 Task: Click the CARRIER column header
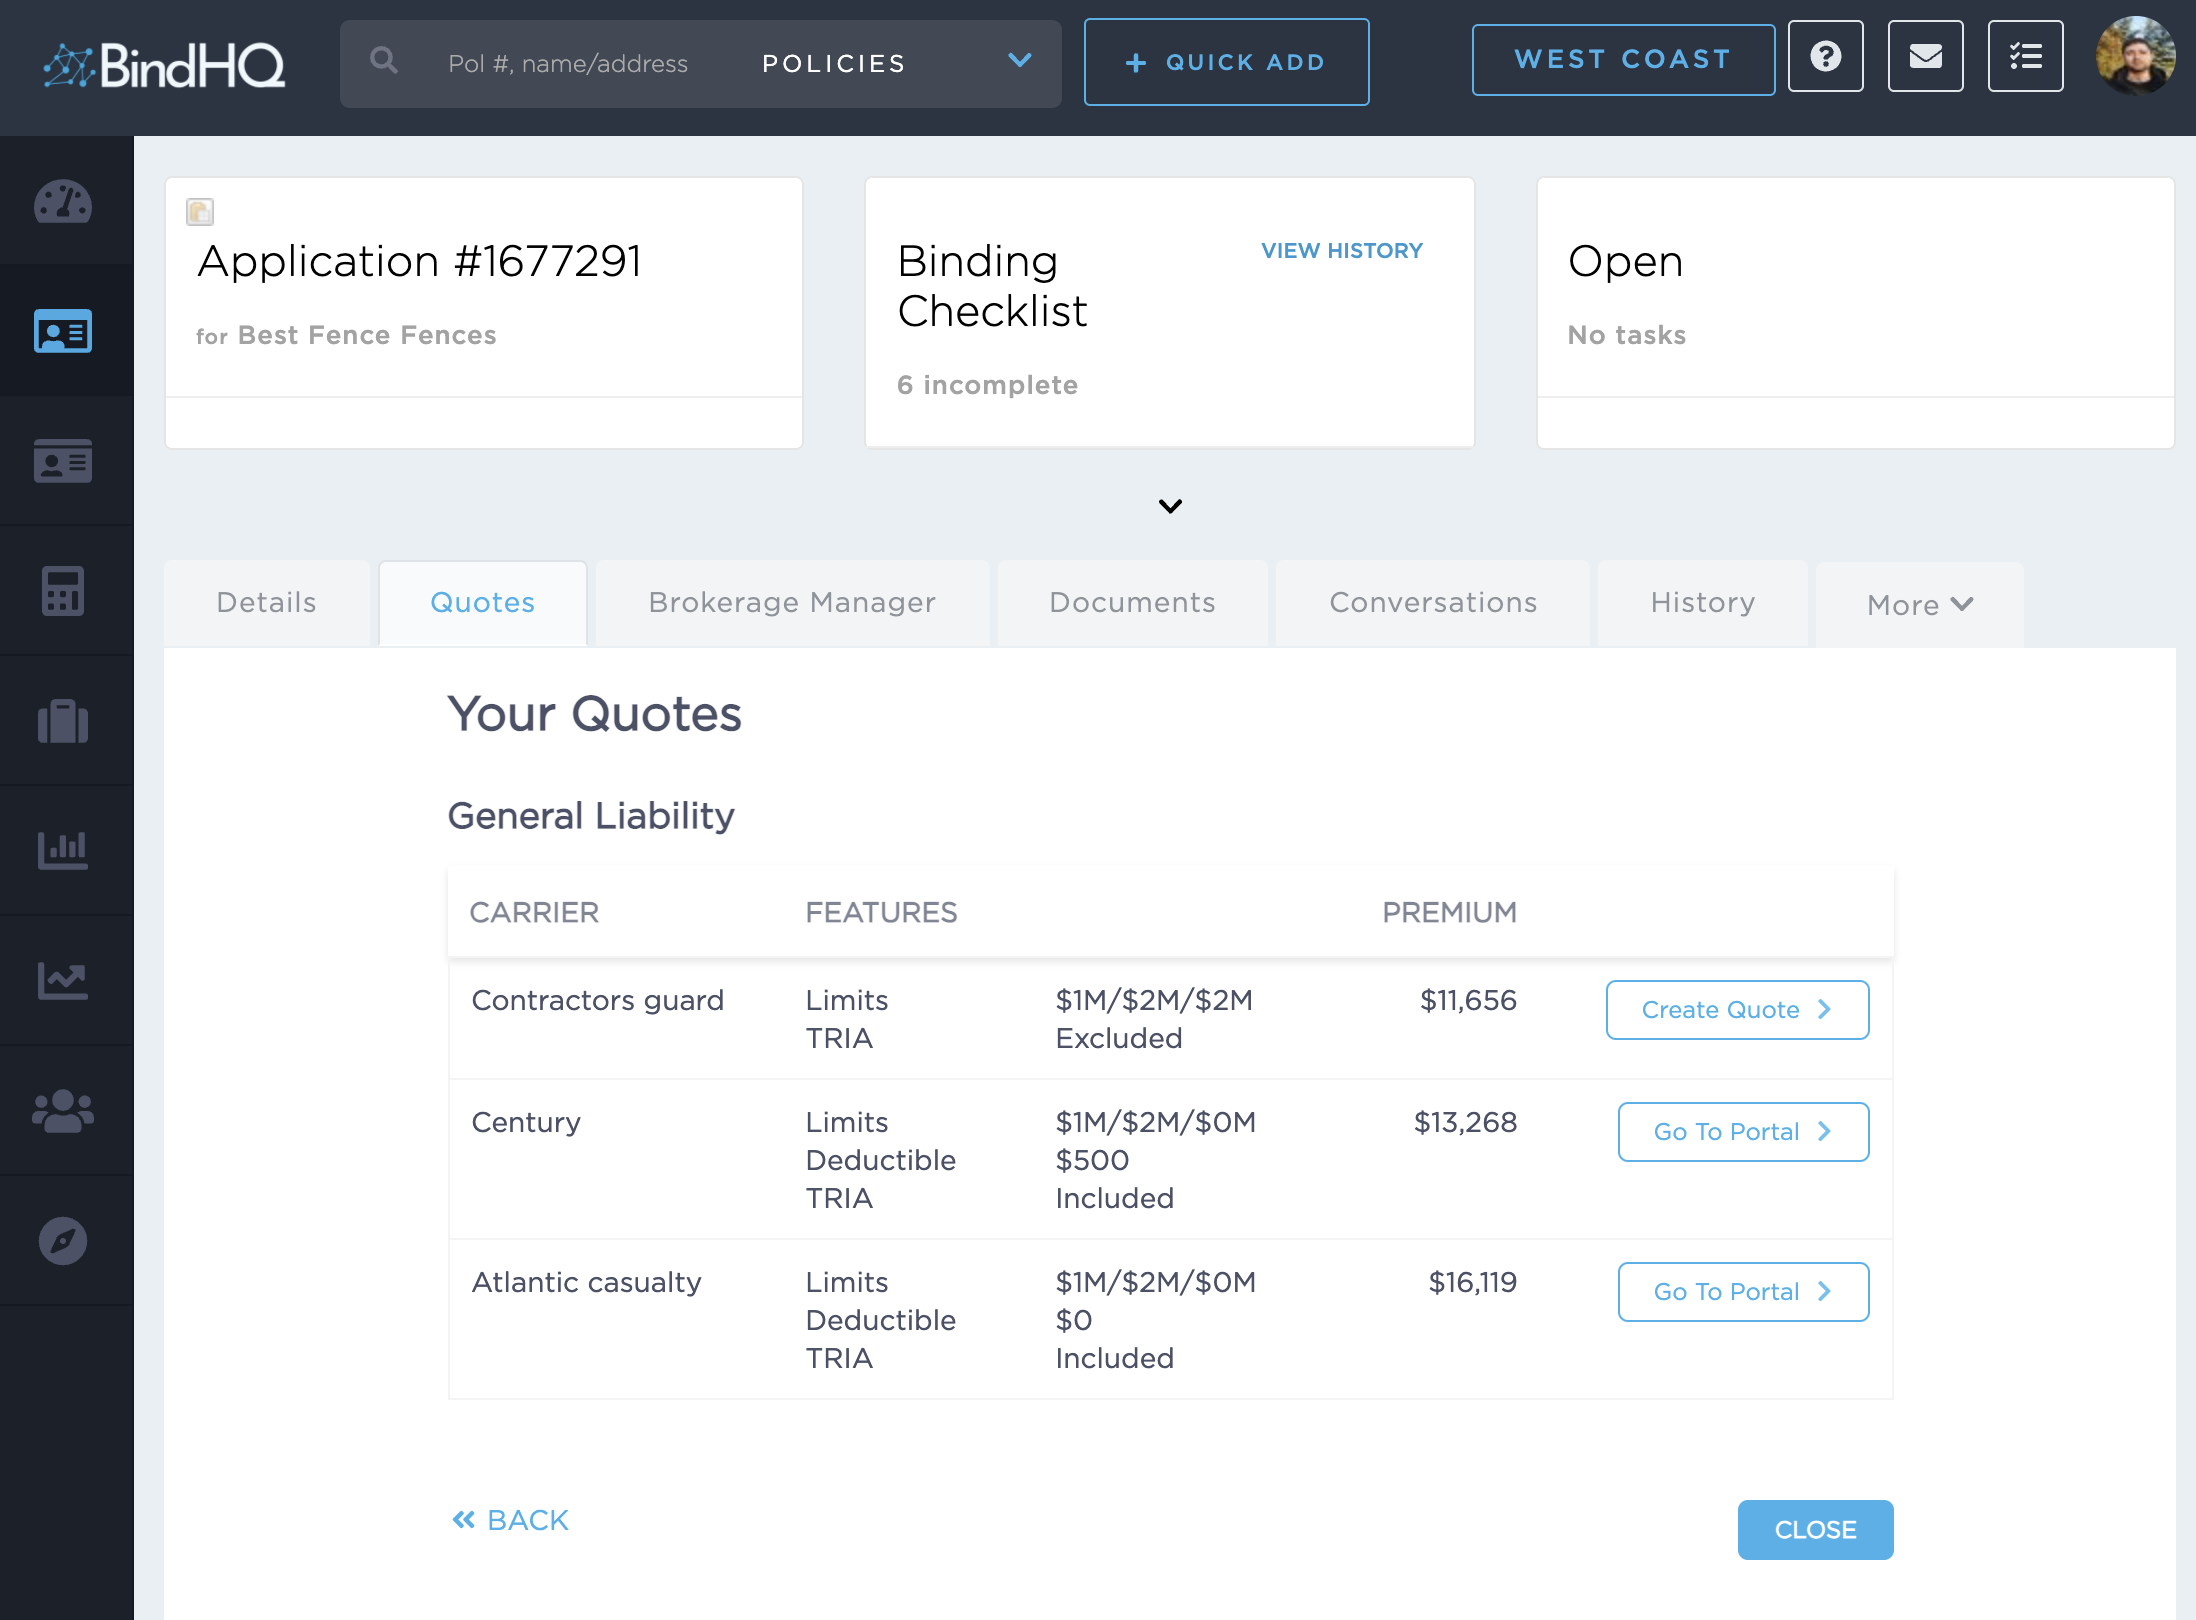point(534,913)
